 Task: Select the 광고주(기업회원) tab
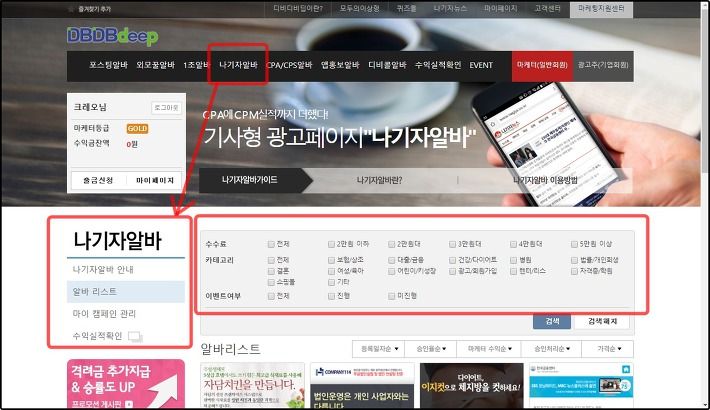point(603,65)
